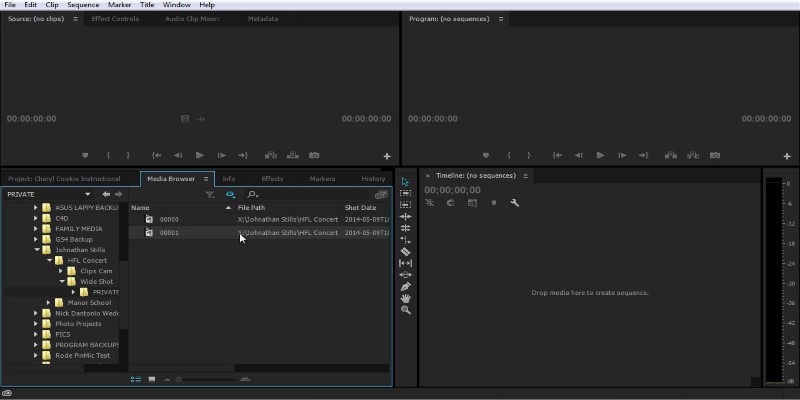800x400 pixels.
Task: Switch to Project: Cheryl Cookie Instructional tab
Action: tap(64, 179)
